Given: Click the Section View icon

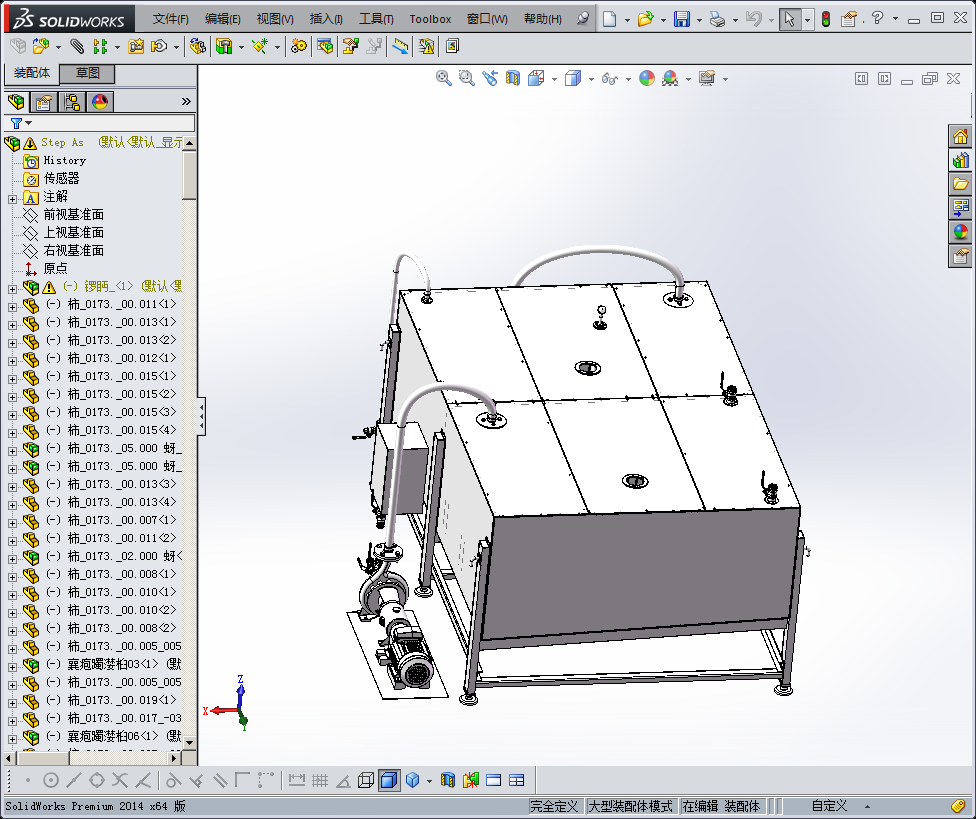Looking at the screenshot, I should 512,78.
